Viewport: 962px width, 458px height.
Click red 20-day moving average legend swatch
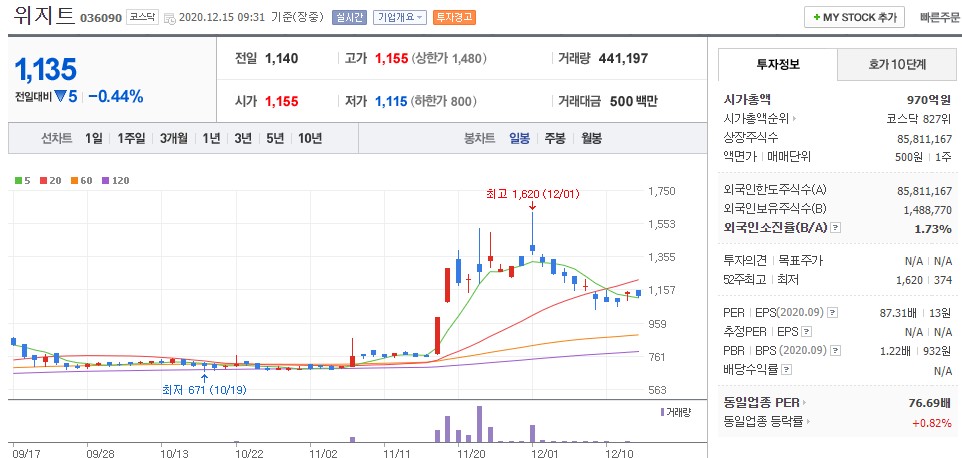[x=44, y=181]
